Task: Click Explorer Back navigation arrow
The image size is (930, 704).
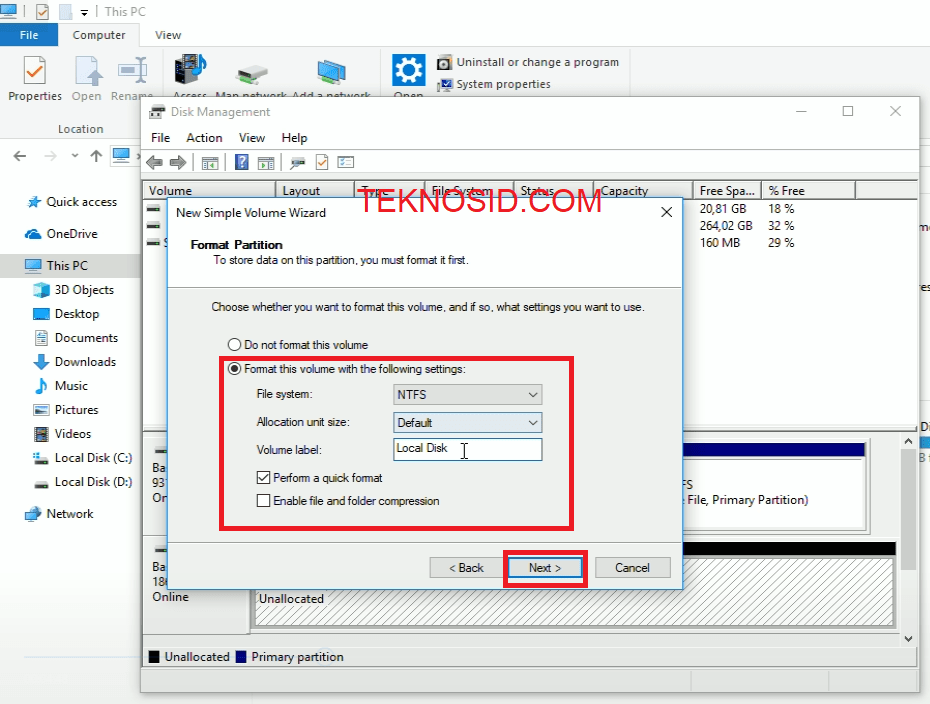Action: (20, 156)
